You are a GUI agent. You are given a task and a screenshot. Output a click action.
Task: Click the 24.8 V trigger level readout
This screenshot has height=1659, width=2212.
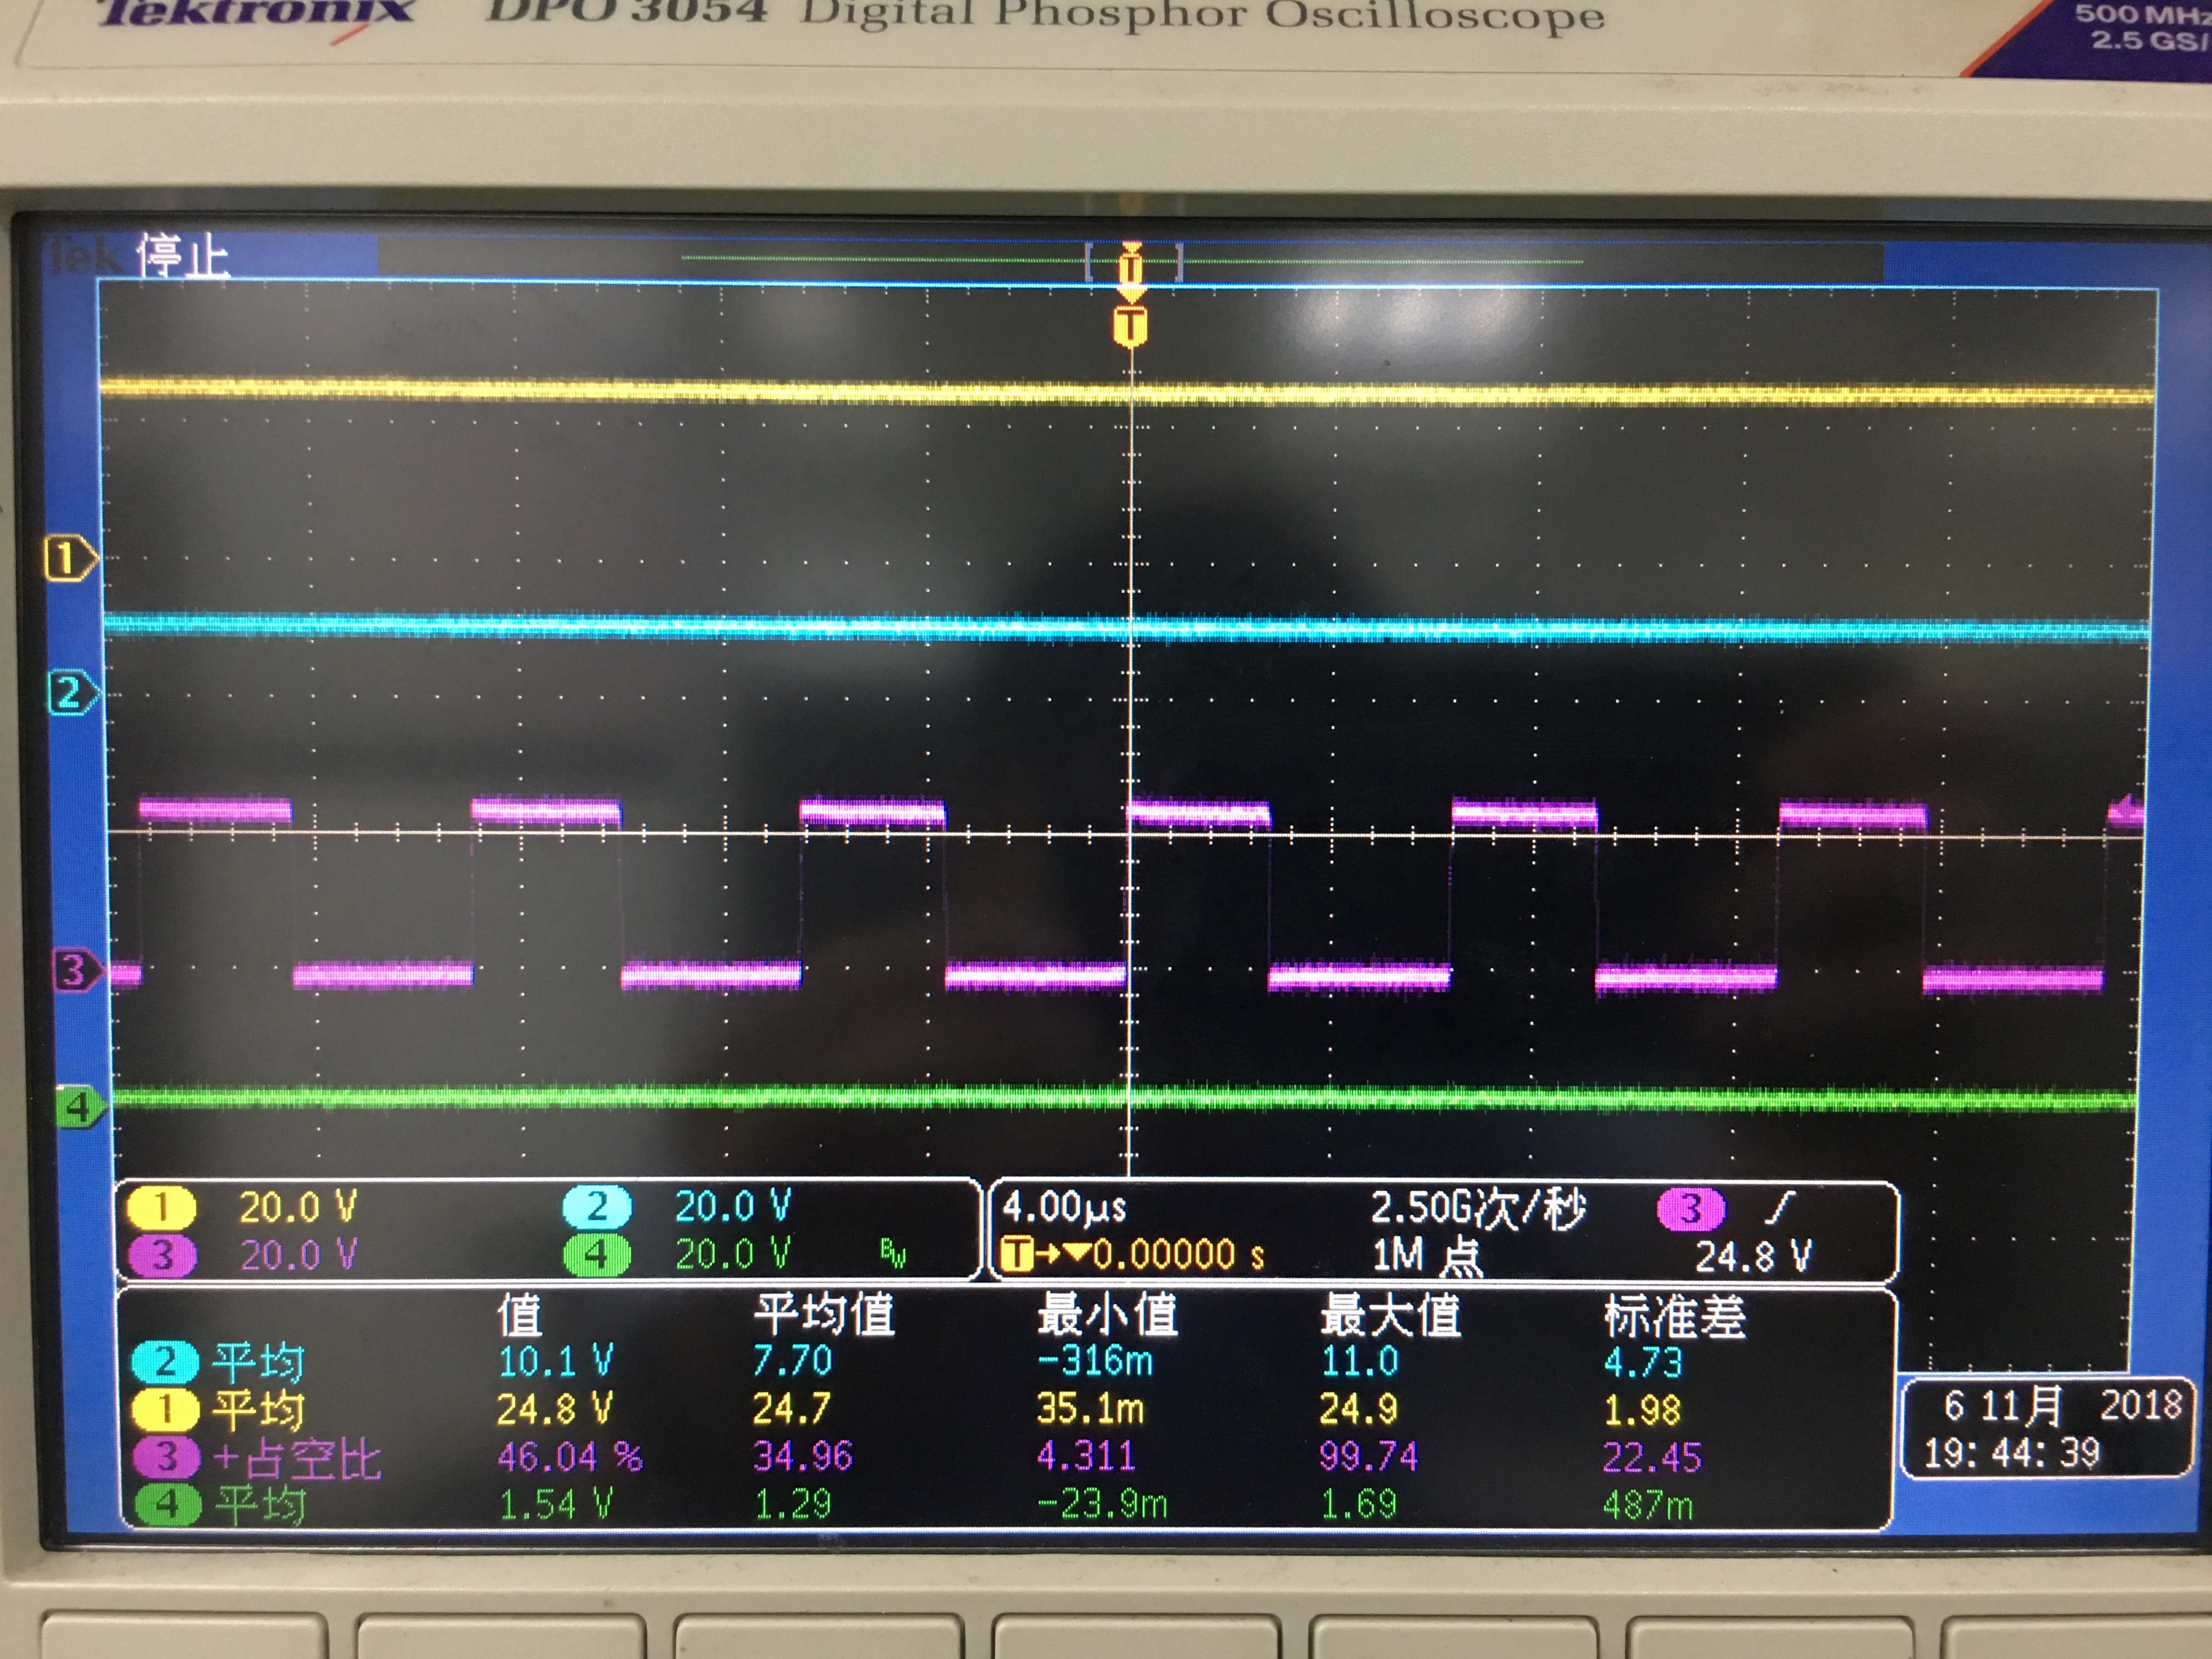1753,1256
